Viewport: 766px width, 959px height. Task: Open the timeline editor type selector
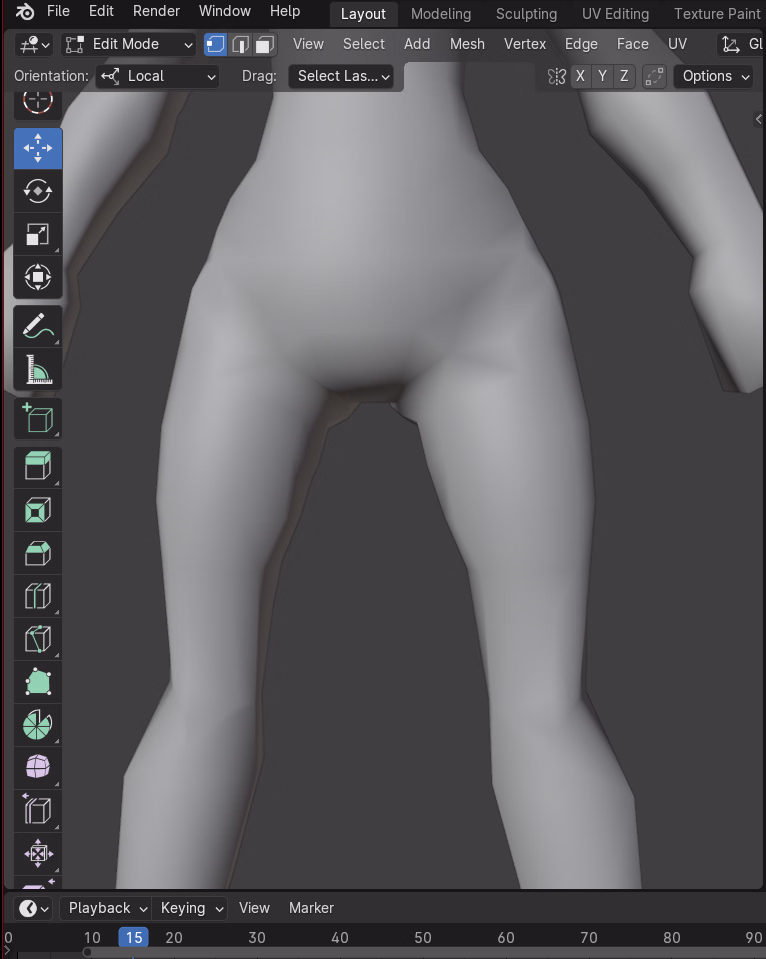tap(34, 908)
